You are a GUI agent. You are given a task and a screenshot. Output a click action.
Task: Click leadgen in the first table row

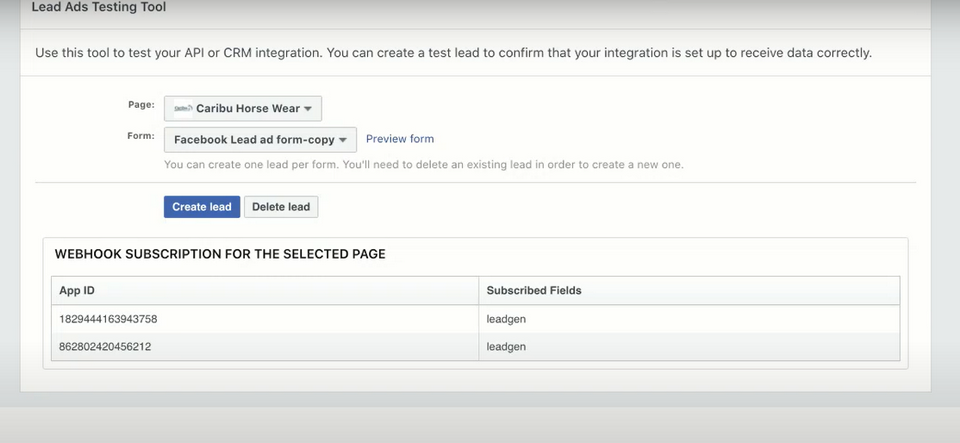tap(506, 319)
